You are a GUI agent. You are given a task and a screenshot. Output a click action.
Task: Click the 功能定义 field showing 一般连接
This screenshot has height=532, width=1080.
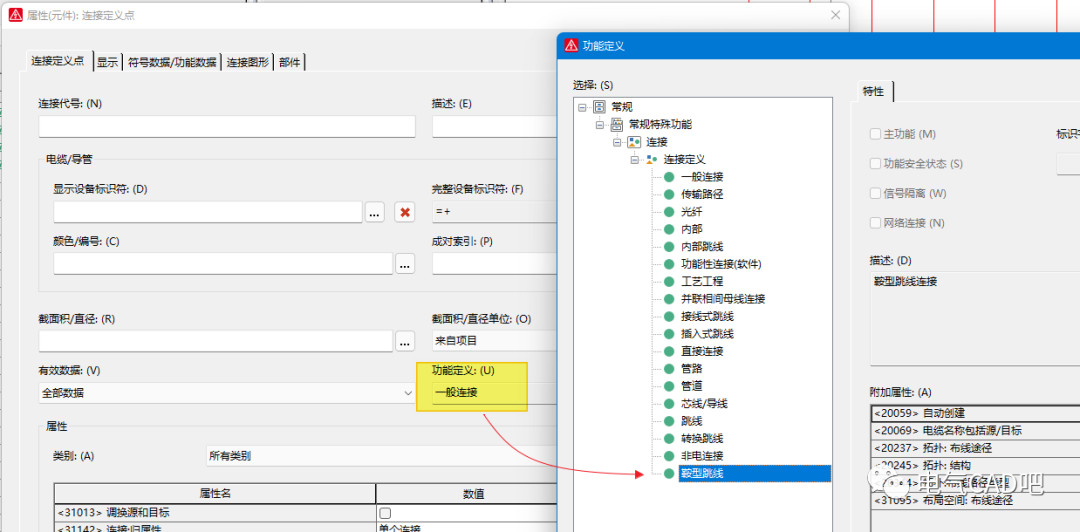(x=494, y=393)
